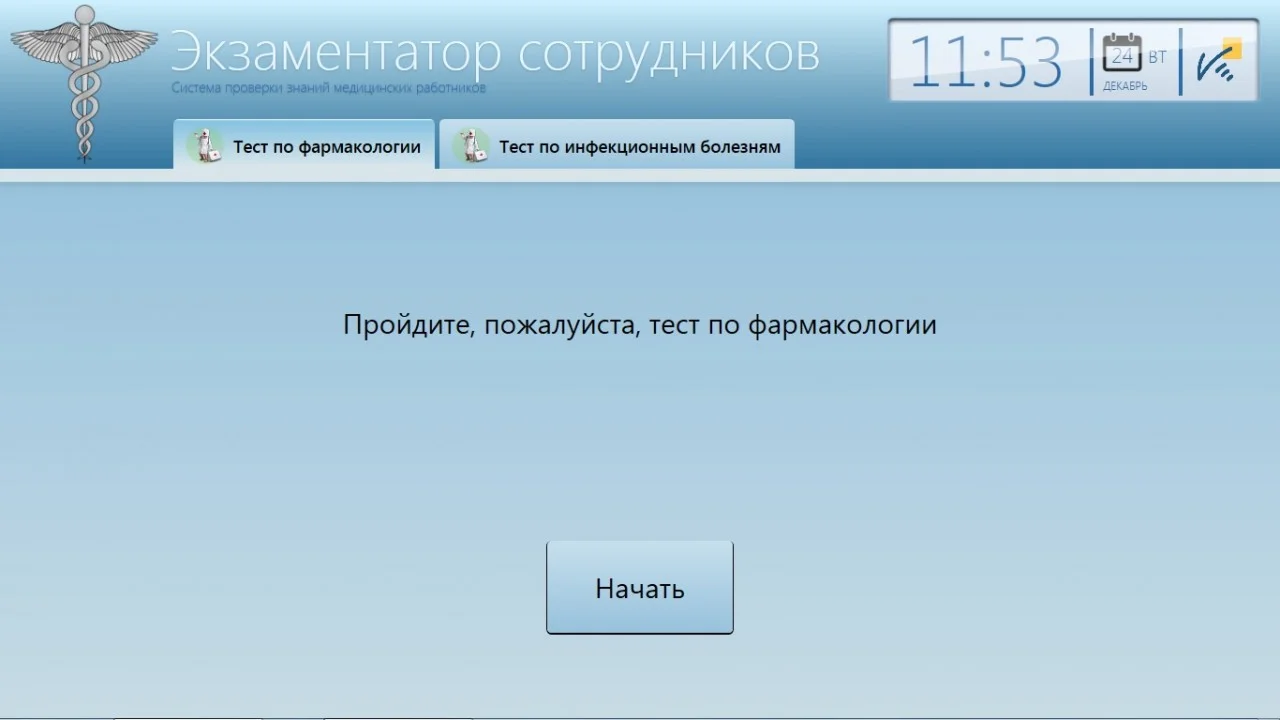This screenshot has height=720, width=1280.
Task: Click the icon on the infectious diseases tab
Action: pos(470,146)
